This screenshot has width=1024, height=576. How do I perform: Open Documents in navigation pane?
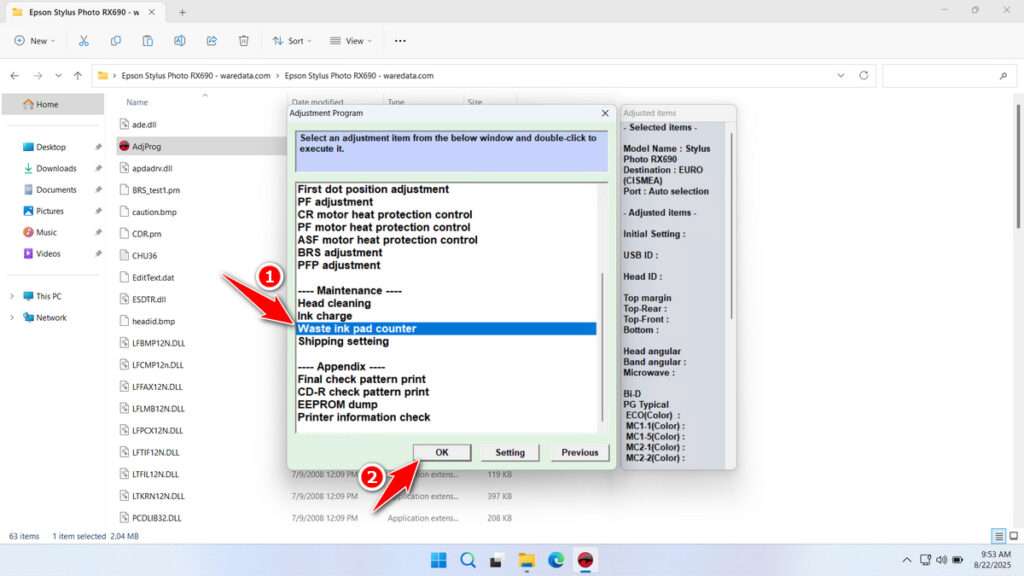coord(56,190)
